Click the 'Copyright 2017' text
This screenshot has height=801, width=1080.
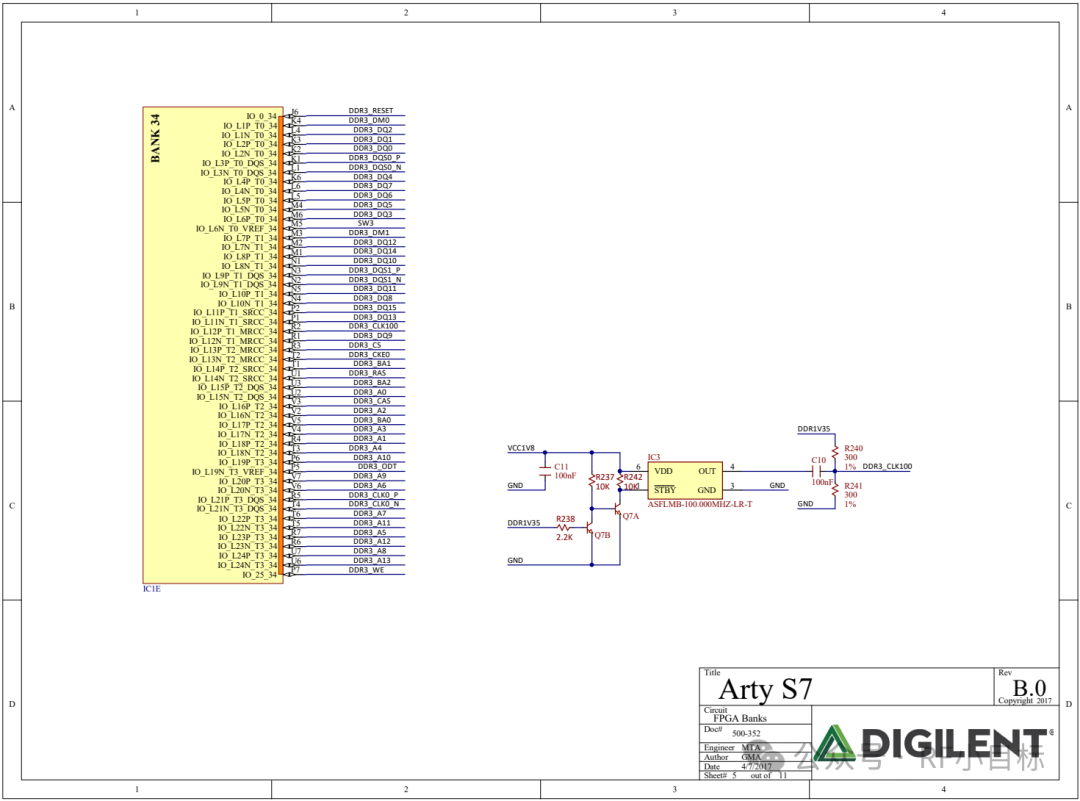1025,700
